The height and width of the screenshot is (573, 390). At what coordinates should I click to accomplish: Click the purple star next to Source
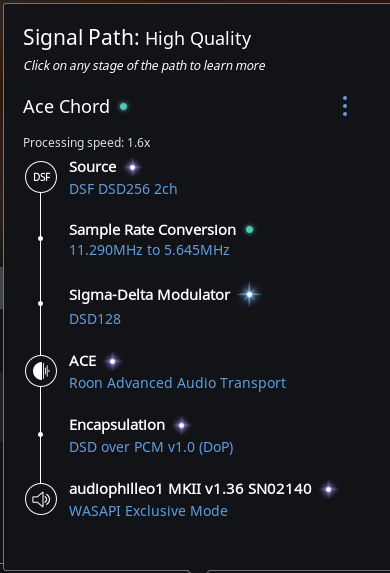[132, 167]
